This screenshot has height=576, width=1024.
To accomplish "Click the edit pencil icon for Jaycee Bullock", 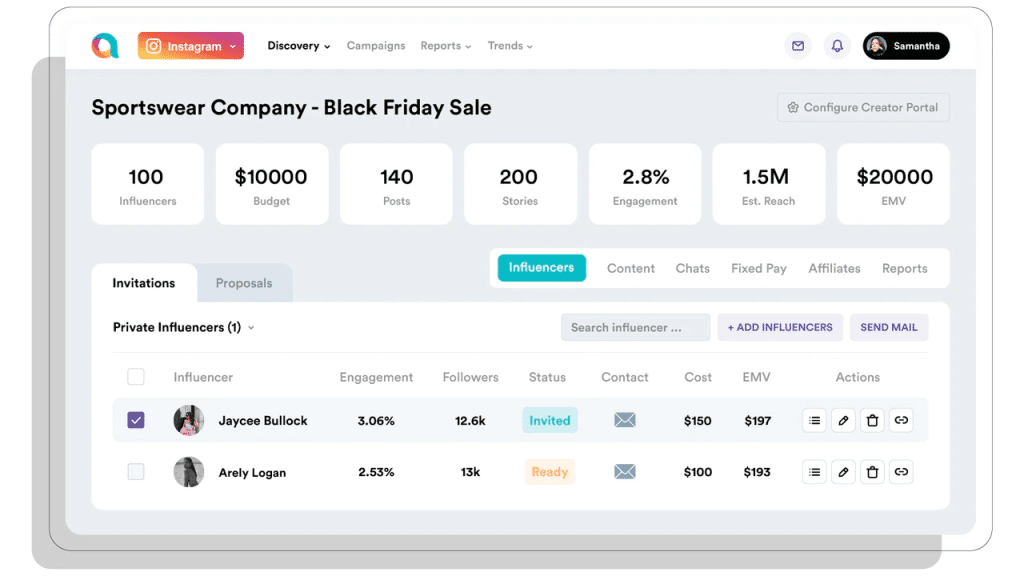I will coord(843,421).
